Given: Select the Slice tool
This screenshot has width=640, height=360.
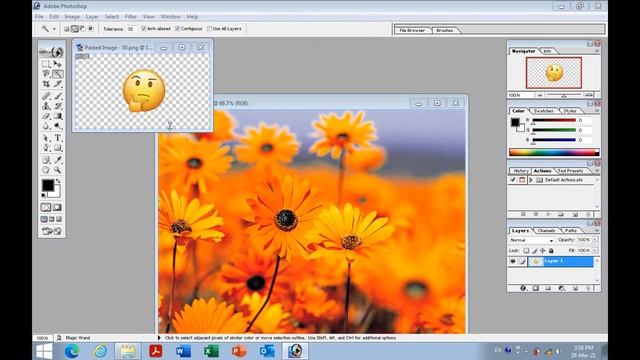Looking at the screenshot, I should coord(58,84).
